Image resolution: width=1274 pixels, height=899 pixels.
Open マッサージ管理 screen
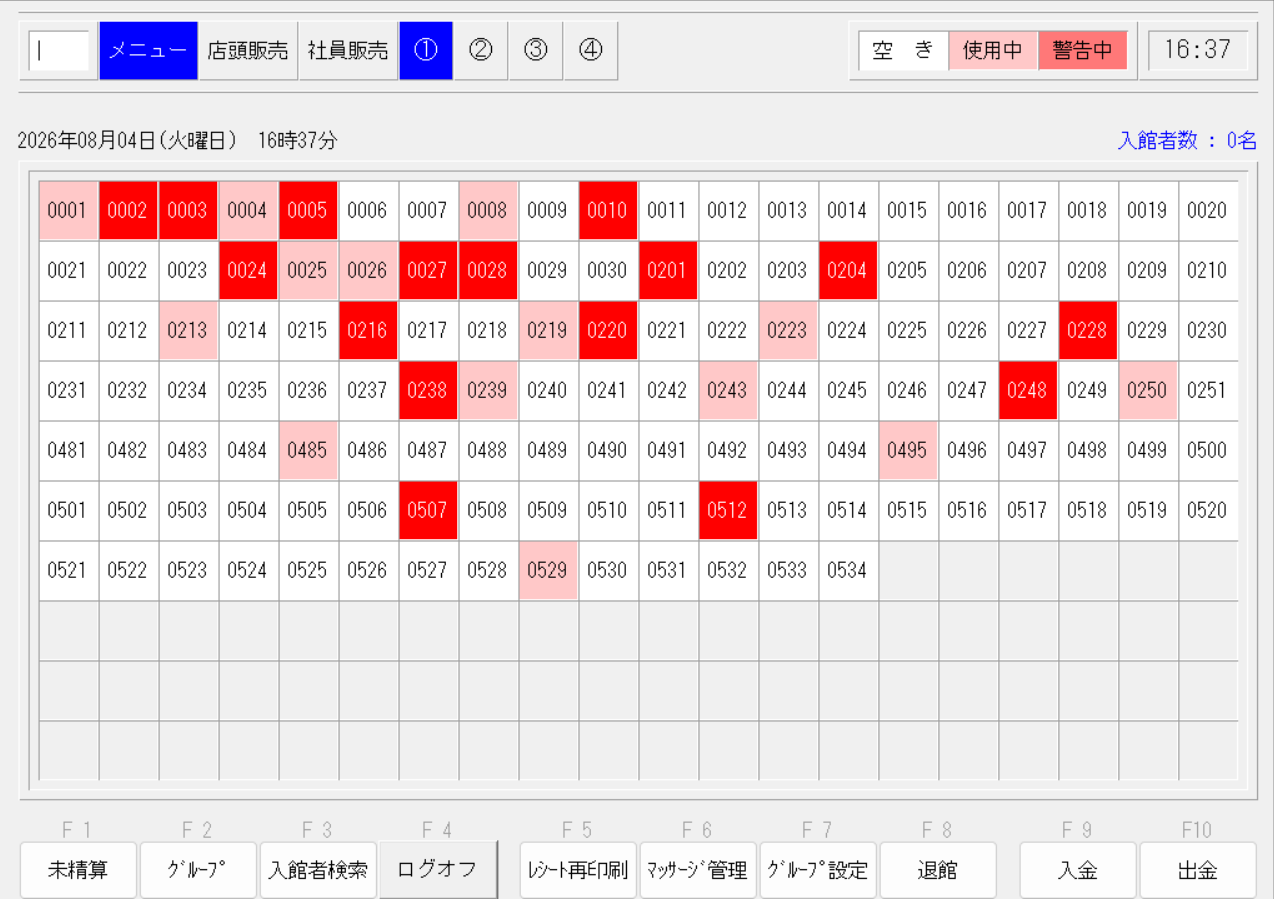(x=698, y=870)
